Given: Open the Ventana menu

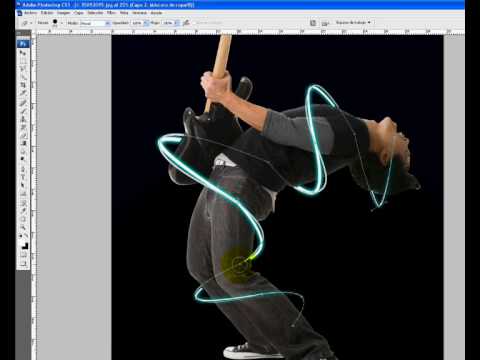Looking at the screenshot, I should pos(139,13).
